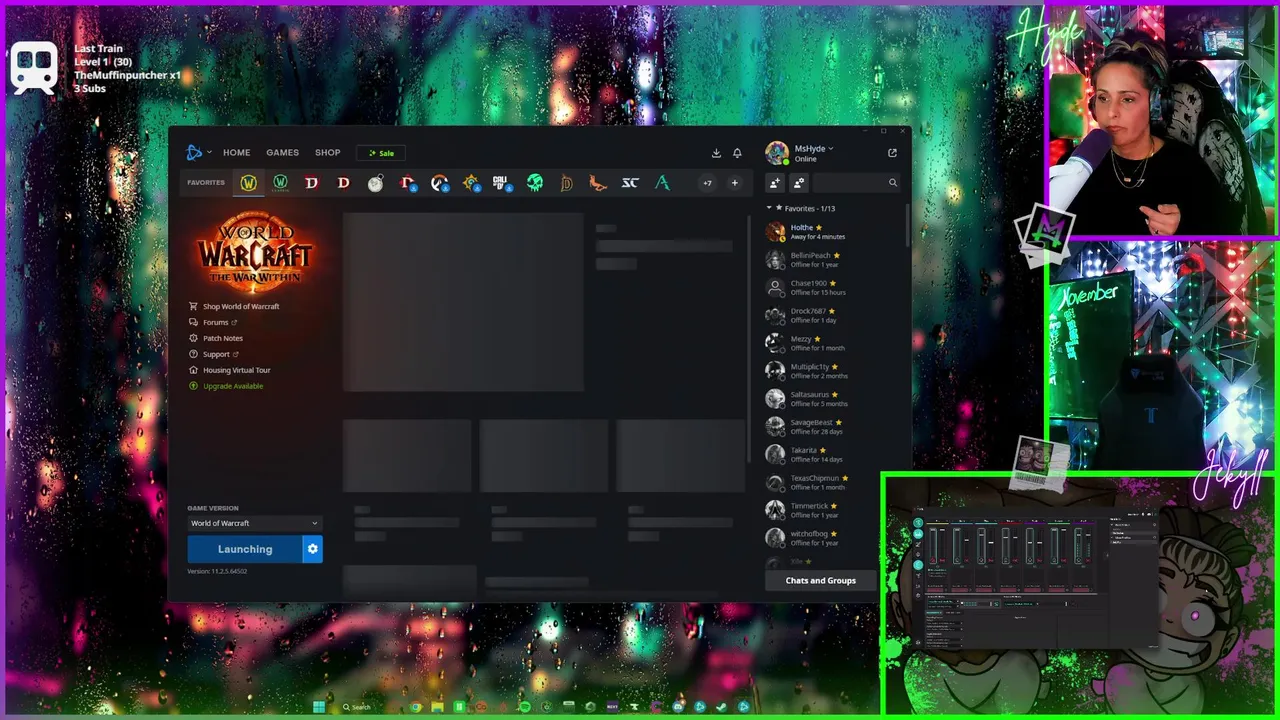The height and width of the screenshot is (720, 1280).
Task: Open Chats and Groups
Action: 820,580
